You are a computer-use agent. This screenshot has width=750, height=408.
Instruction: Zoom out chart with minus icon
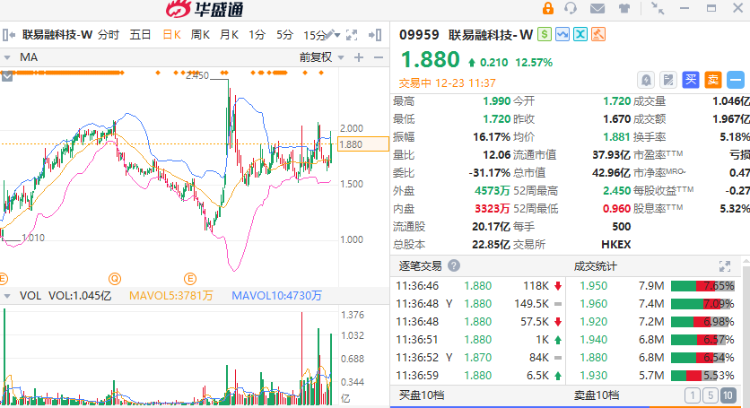[378, 57]
